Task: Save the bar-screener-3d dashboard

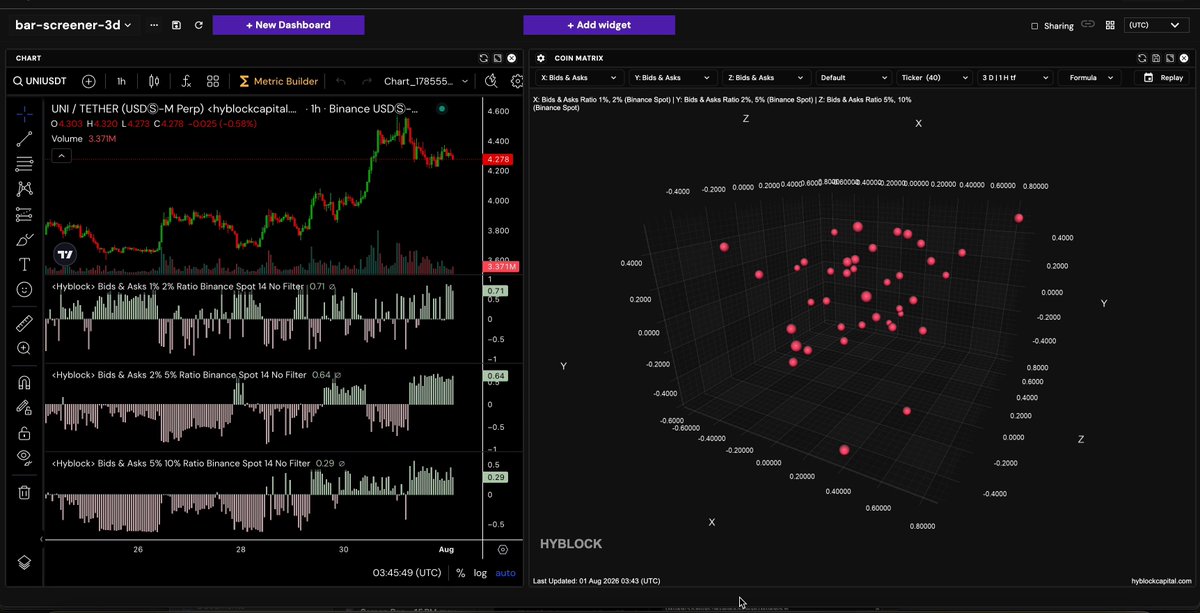Action: tap(177, 25)
